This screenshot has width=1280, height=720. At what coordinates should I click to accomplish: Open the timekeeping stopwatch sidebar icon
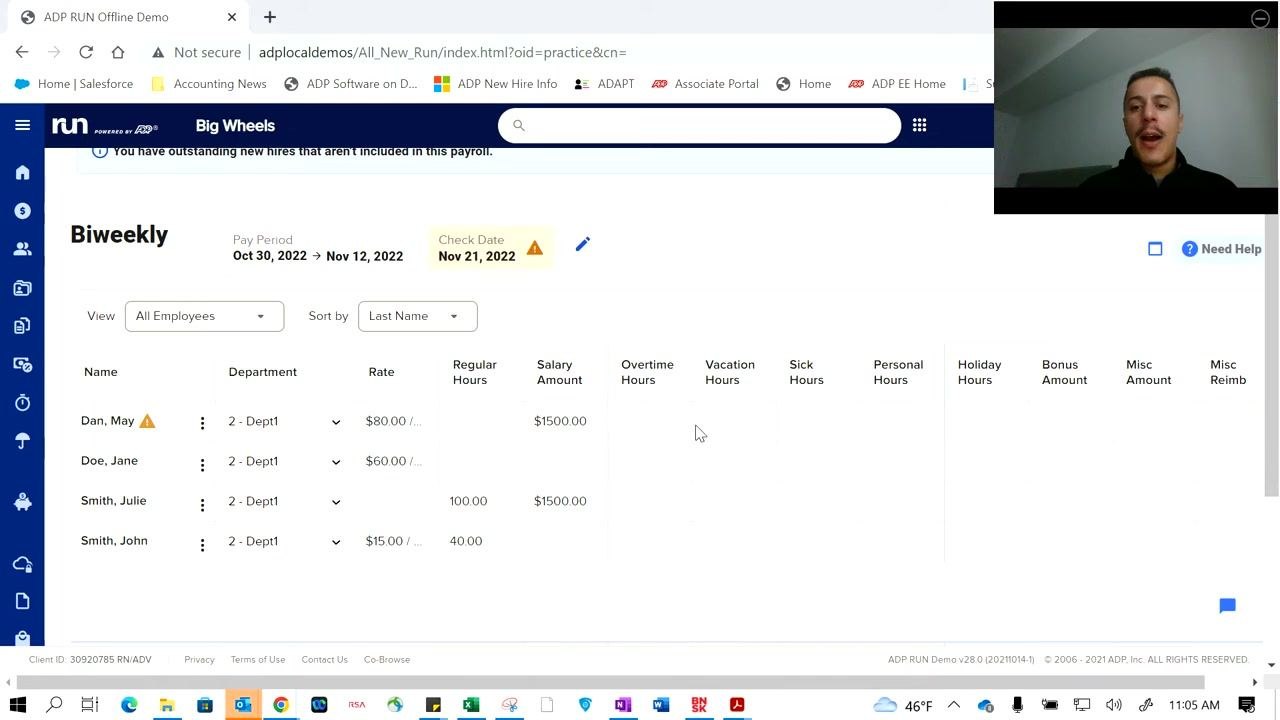[x=22, y=402]
